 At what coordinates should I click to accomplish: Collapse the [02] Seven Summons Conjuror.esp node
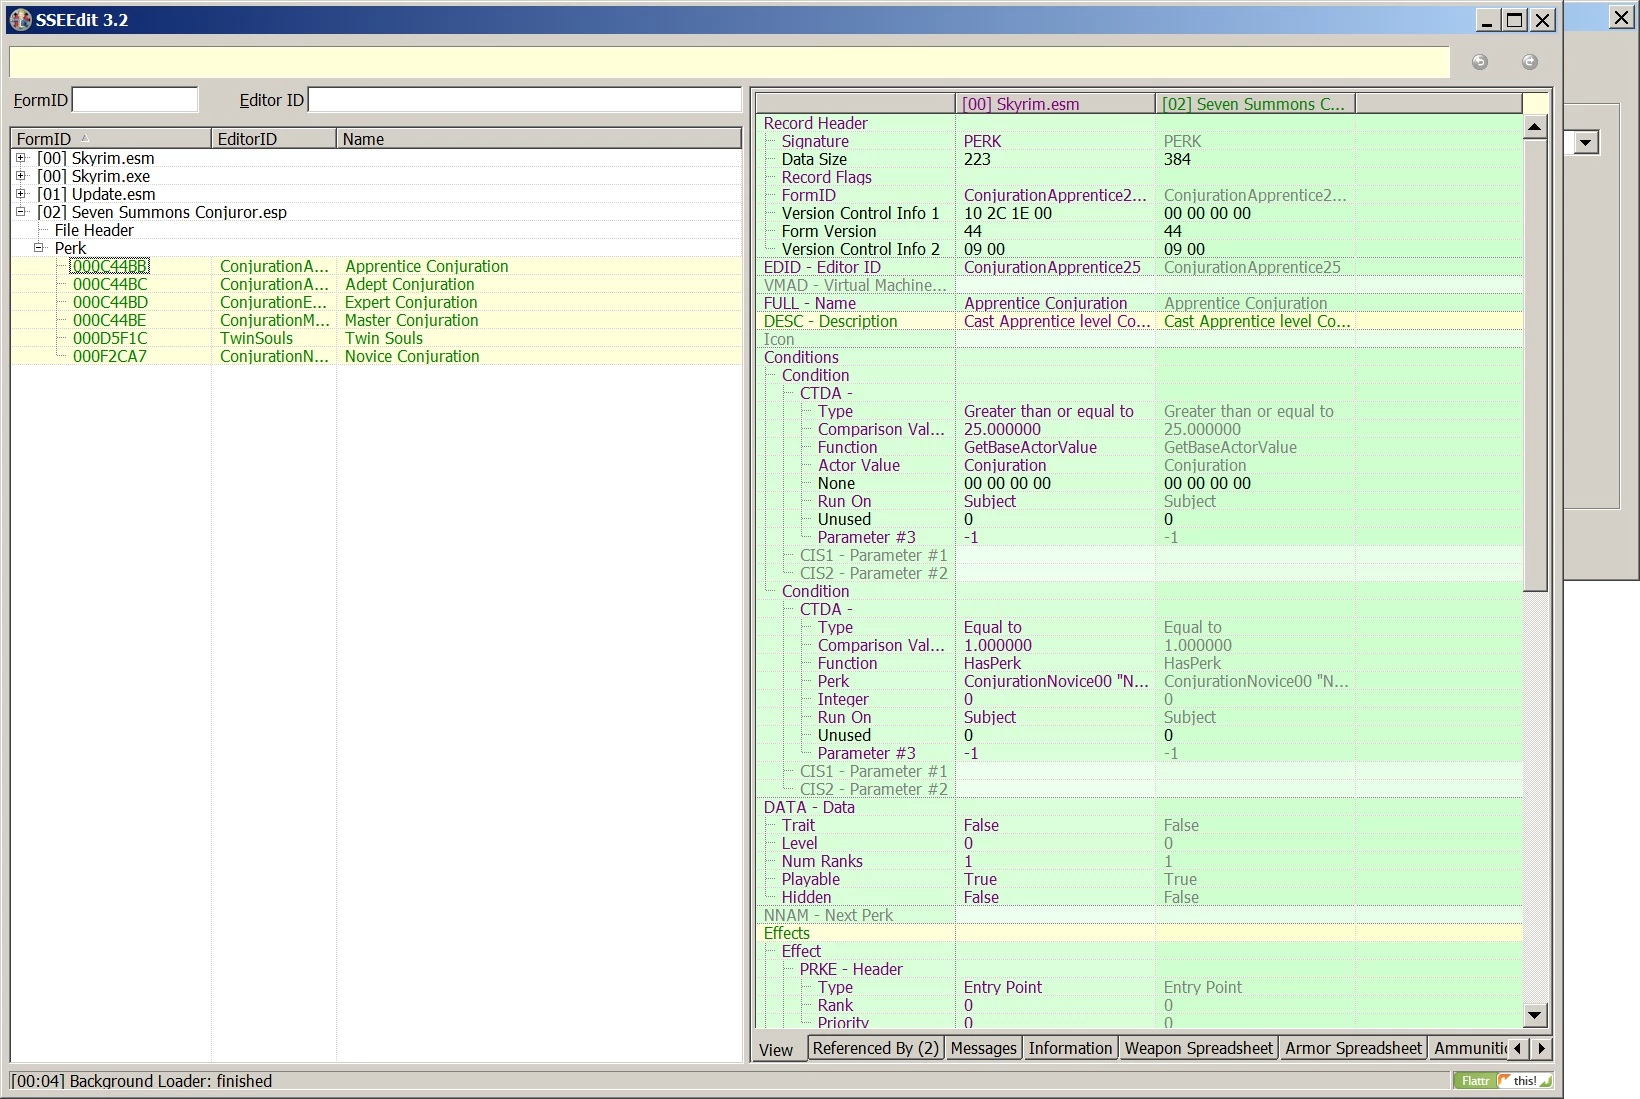coord(20,212)
